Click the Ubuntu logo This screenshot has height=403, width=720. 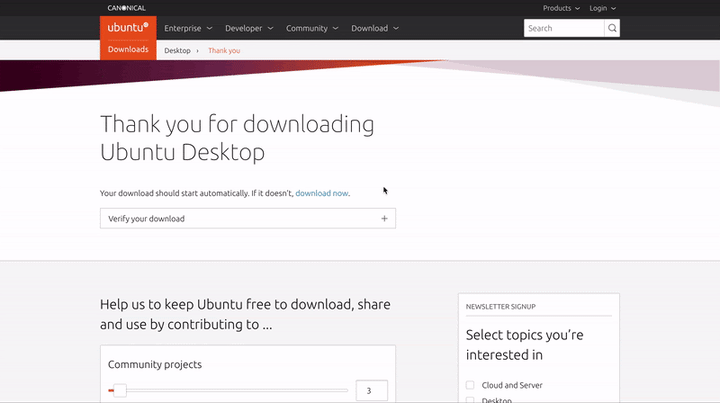coord(128,28)
